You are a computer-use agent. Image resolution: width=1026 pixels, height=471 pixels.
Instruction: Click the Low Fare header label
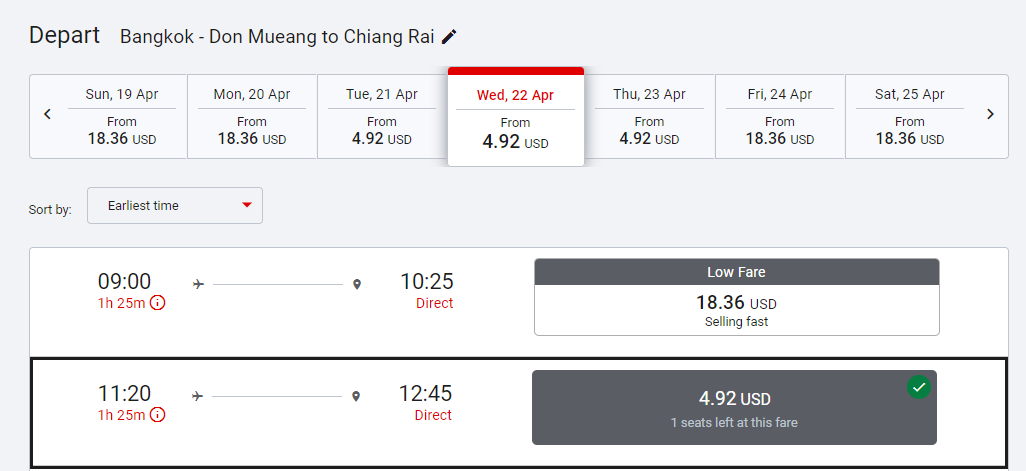click(x=736, y=272)
